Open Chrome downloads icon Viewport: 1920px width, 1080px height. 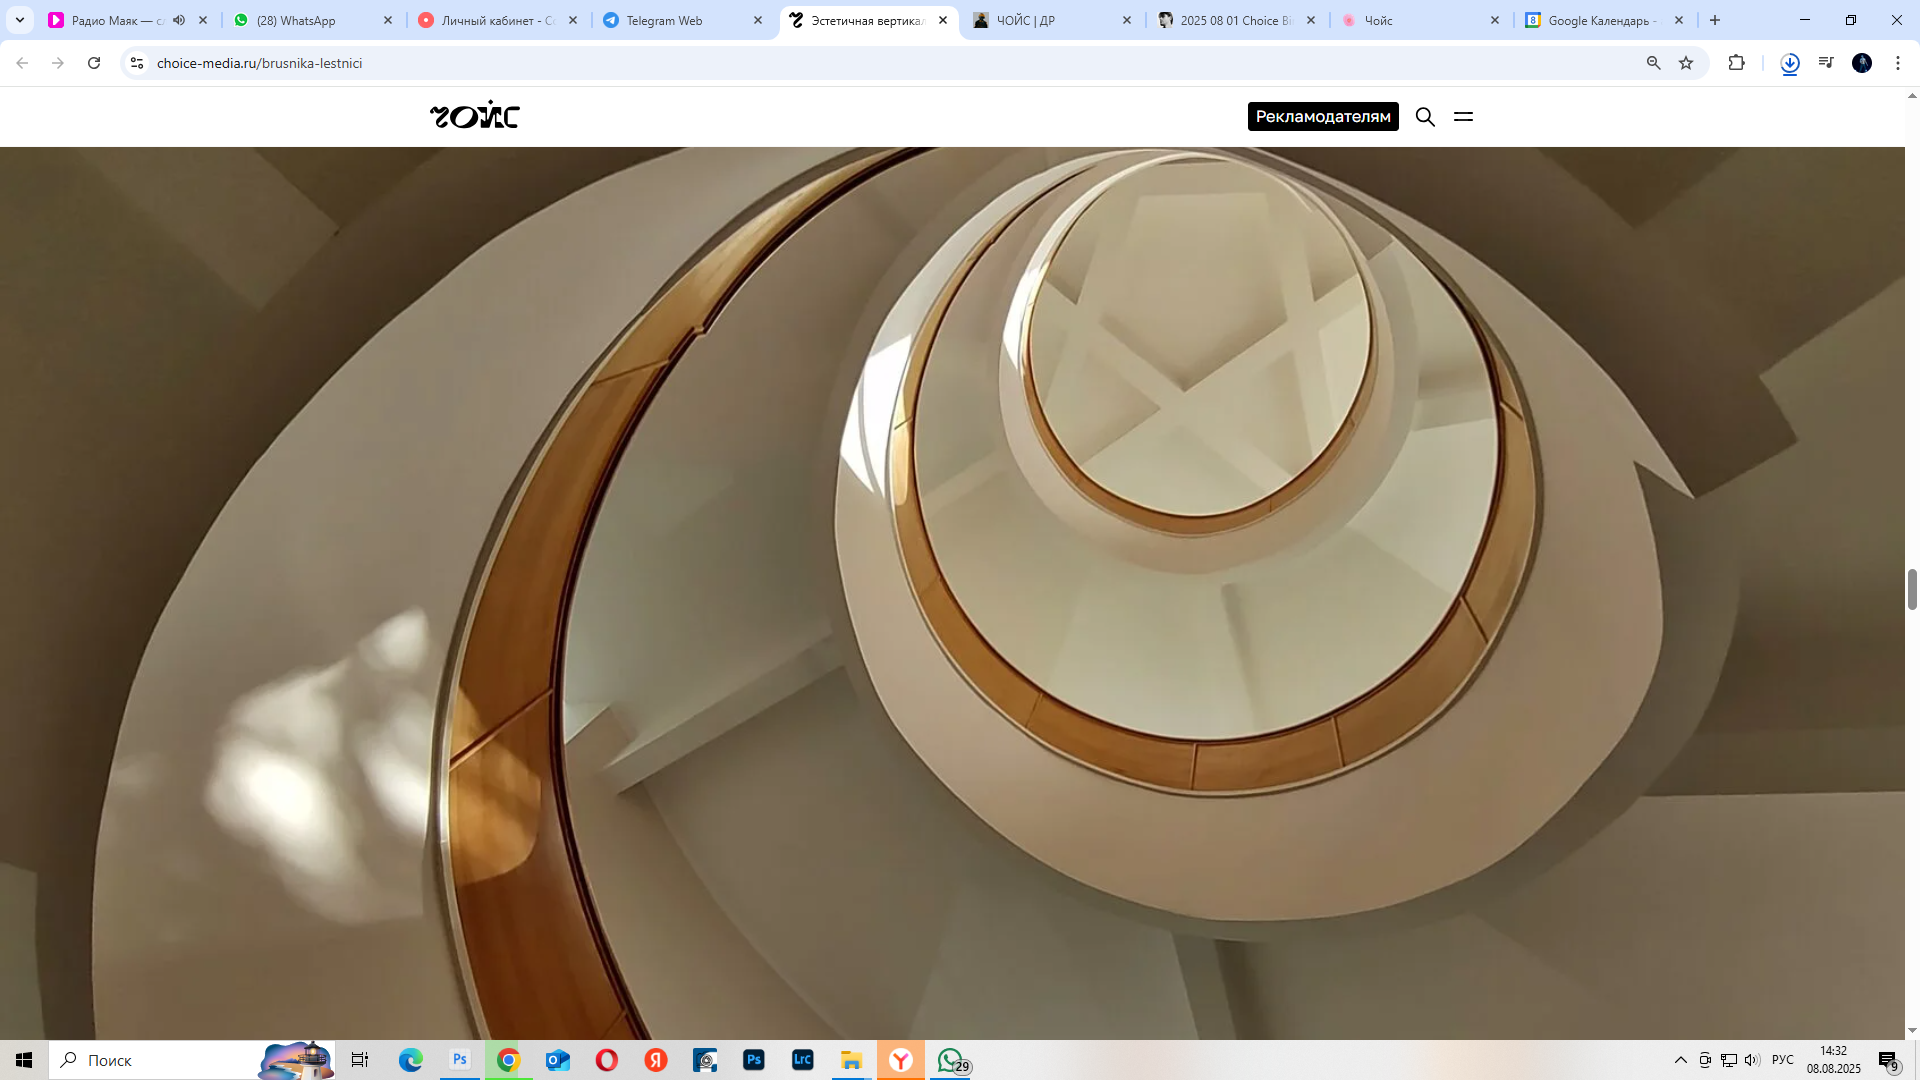1790,63
